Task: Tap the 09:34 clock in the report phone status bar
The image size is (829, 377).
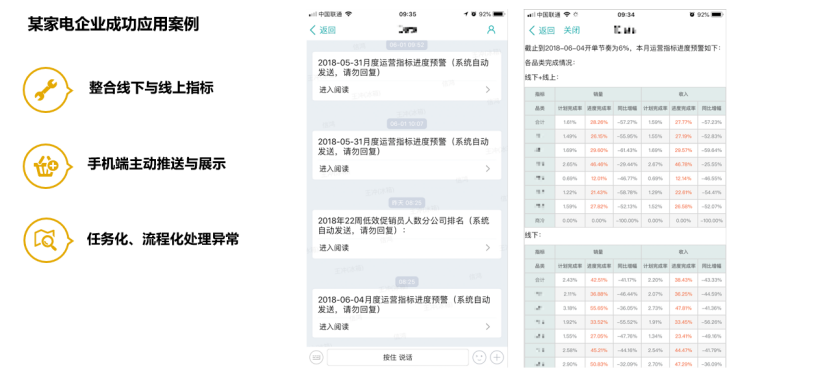Action: (625, 15)
